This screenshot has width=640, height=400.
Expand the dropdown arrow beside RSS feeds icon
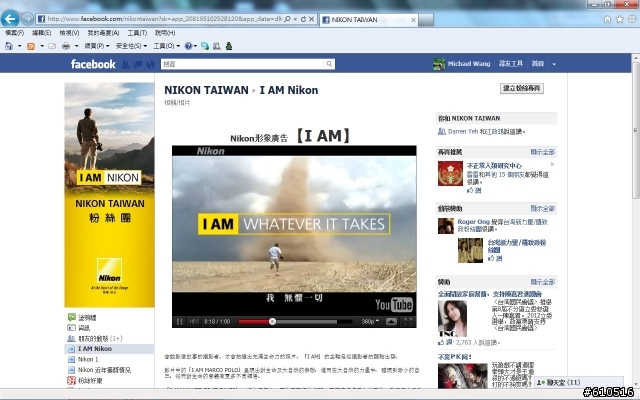pos(42,46)
